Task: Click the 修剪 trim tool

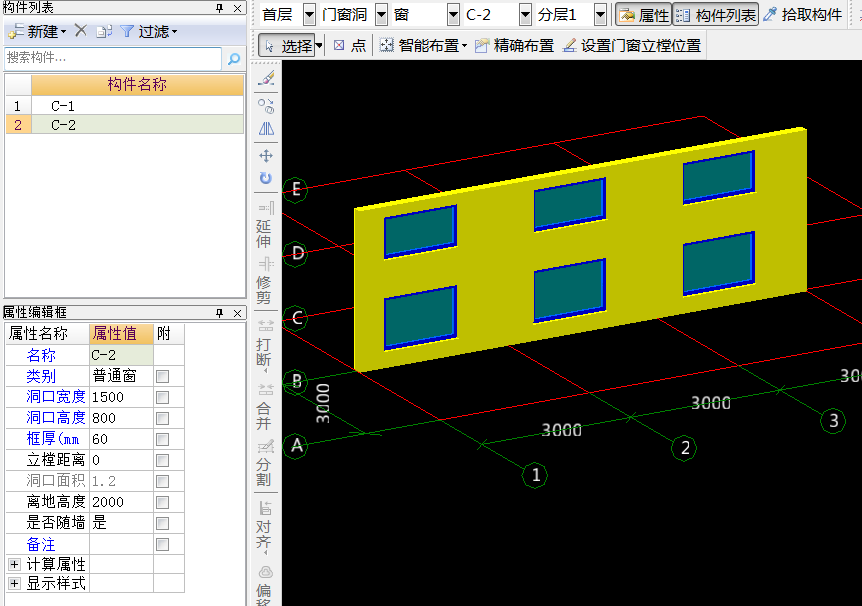Action: (265, 281)
